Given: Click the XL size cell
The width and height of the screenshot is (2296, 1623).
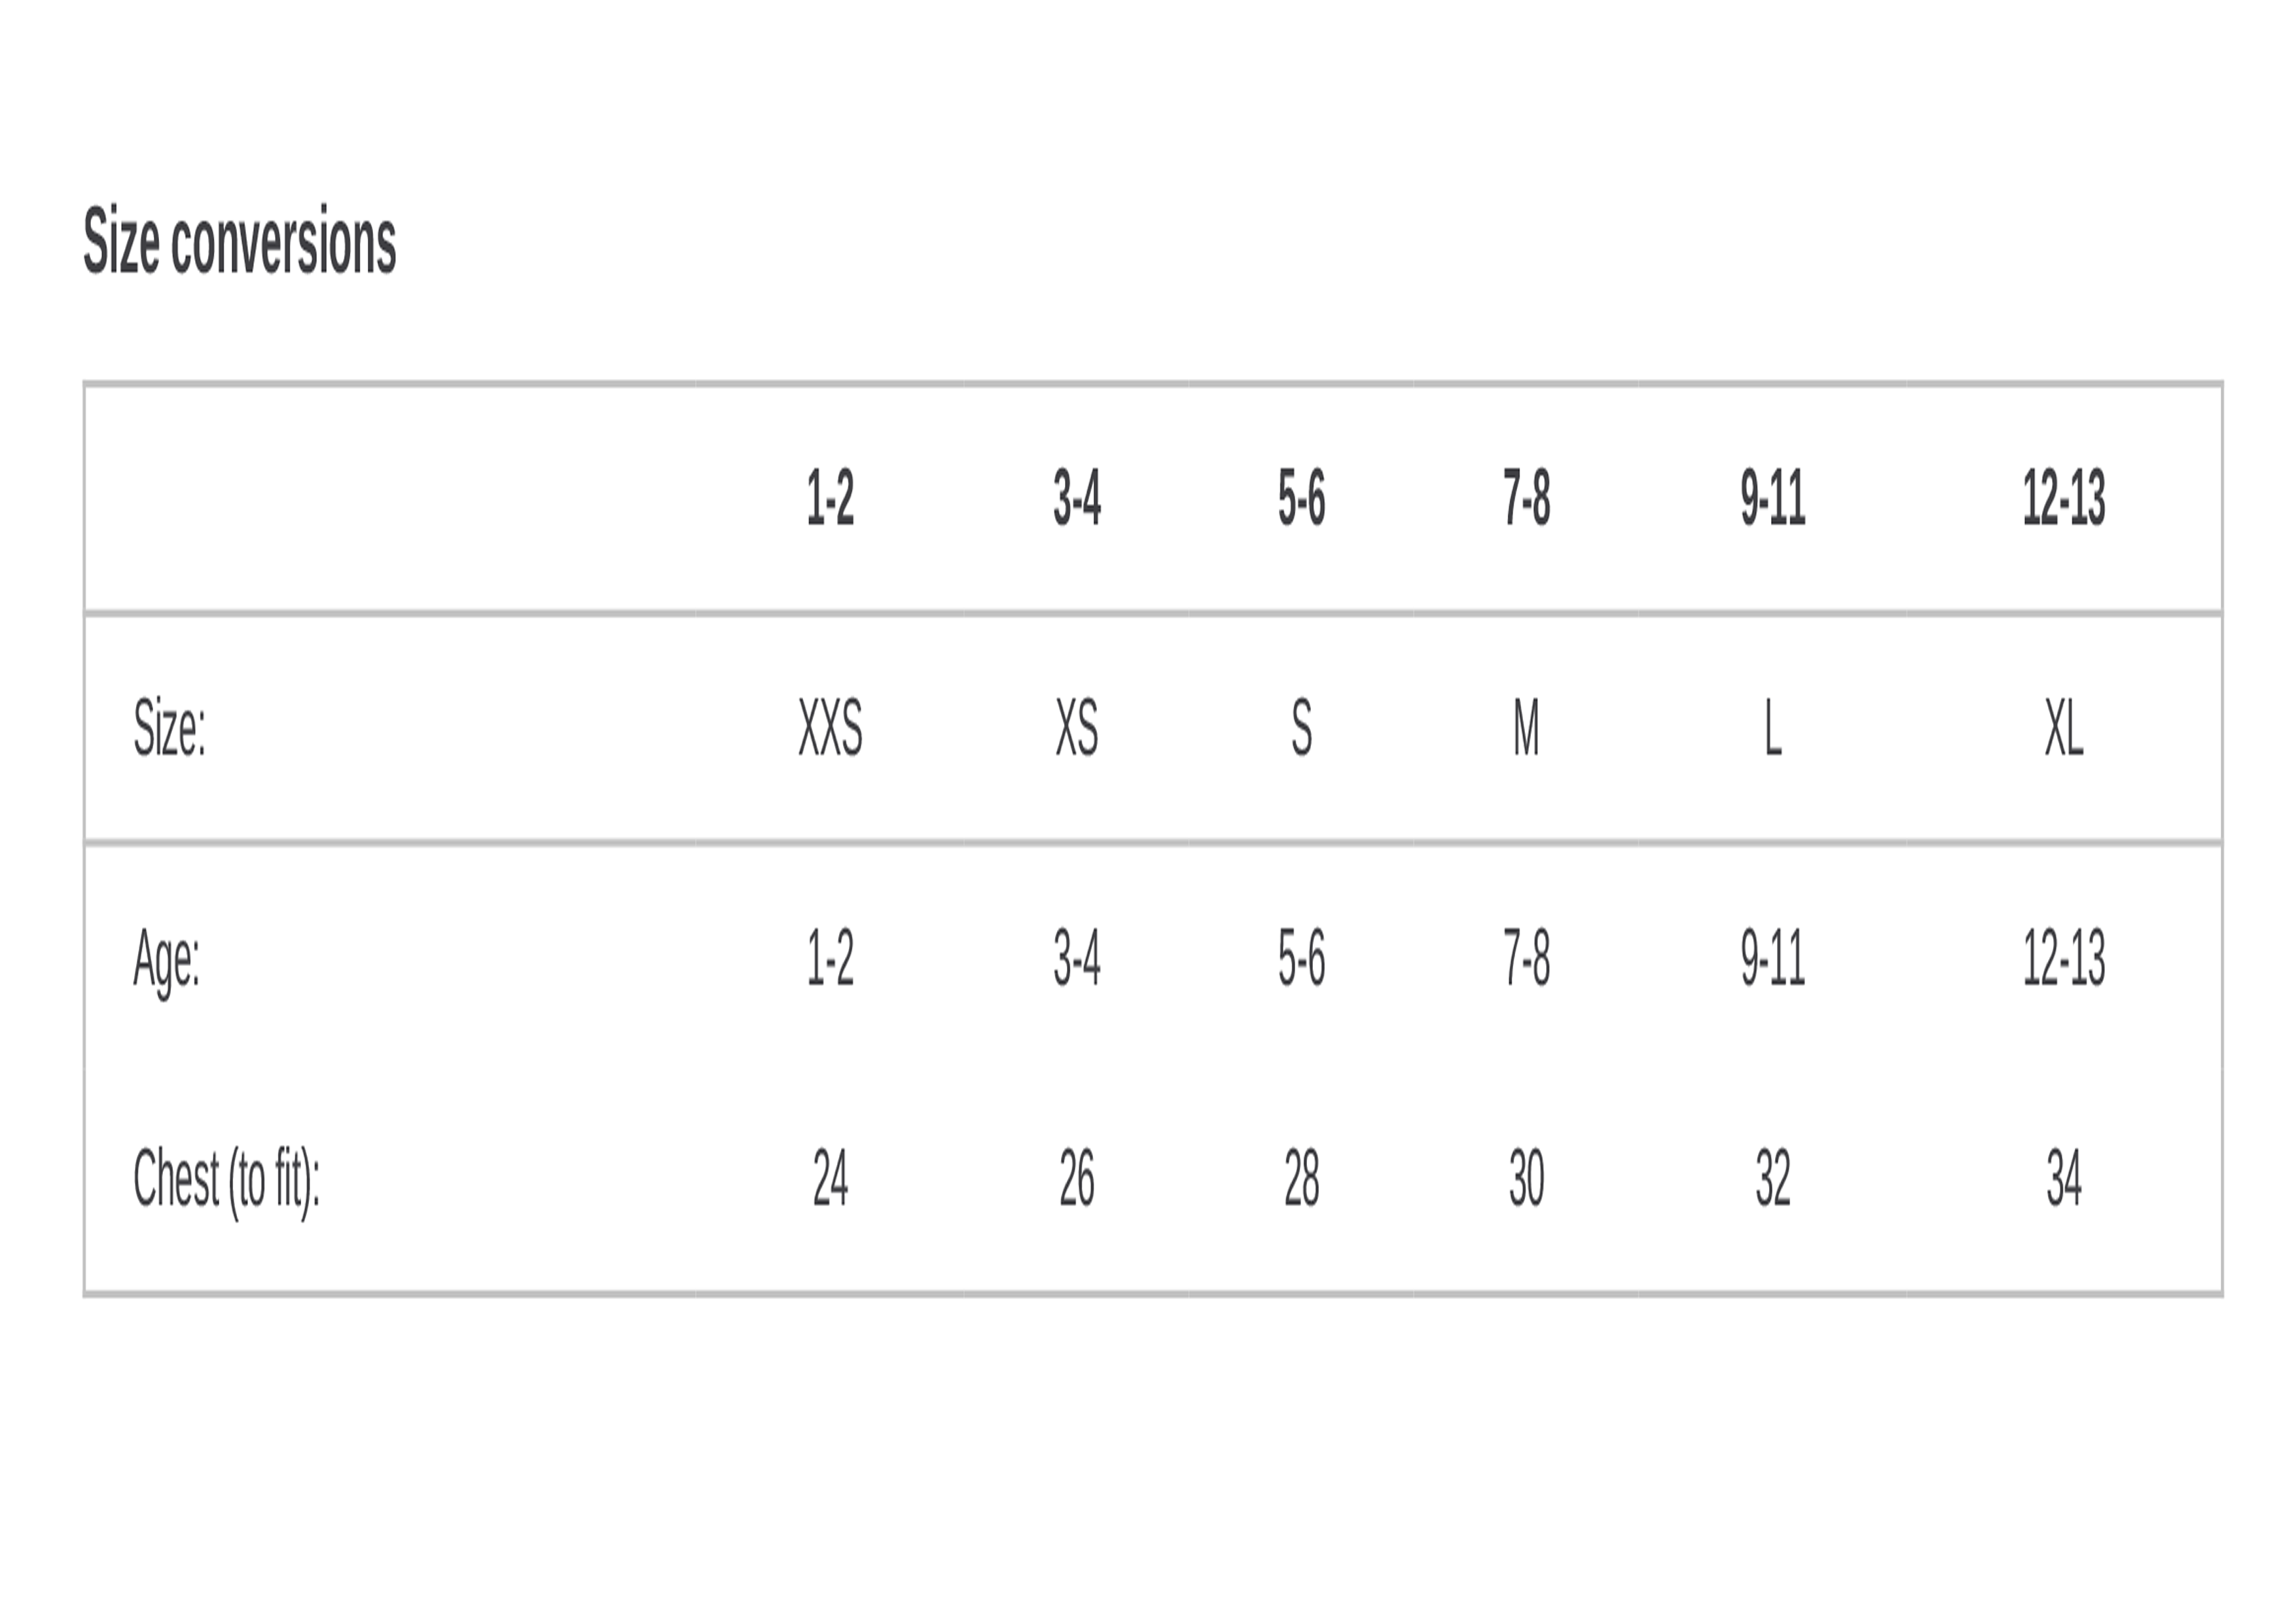Looking at the screenshot, I should click(x=2064, y=727).
